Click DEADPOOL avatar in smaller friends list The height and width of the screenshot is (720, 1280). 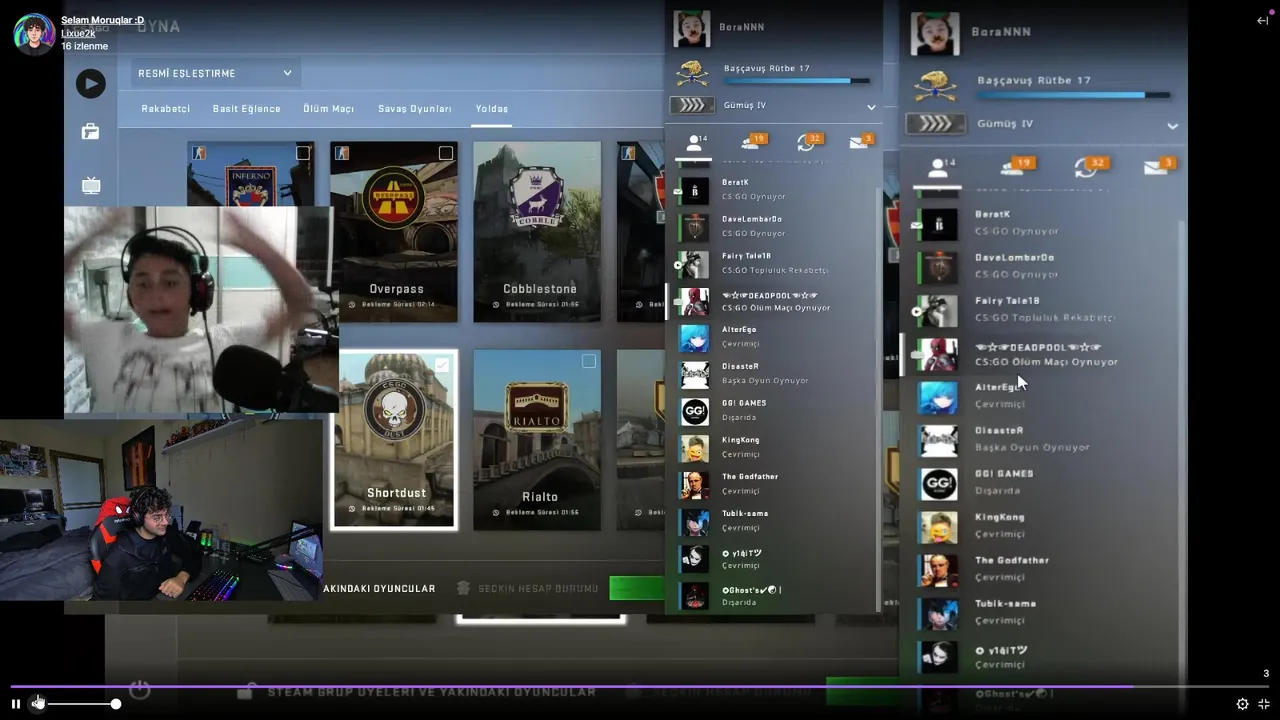point(694,301)
